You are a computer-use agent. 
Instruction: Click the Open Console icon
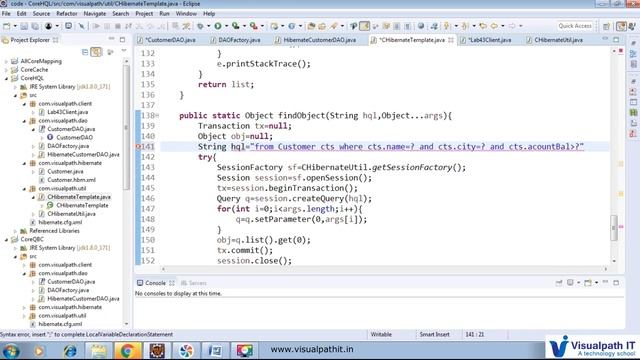pyautogui.click(x=588, y=282)
